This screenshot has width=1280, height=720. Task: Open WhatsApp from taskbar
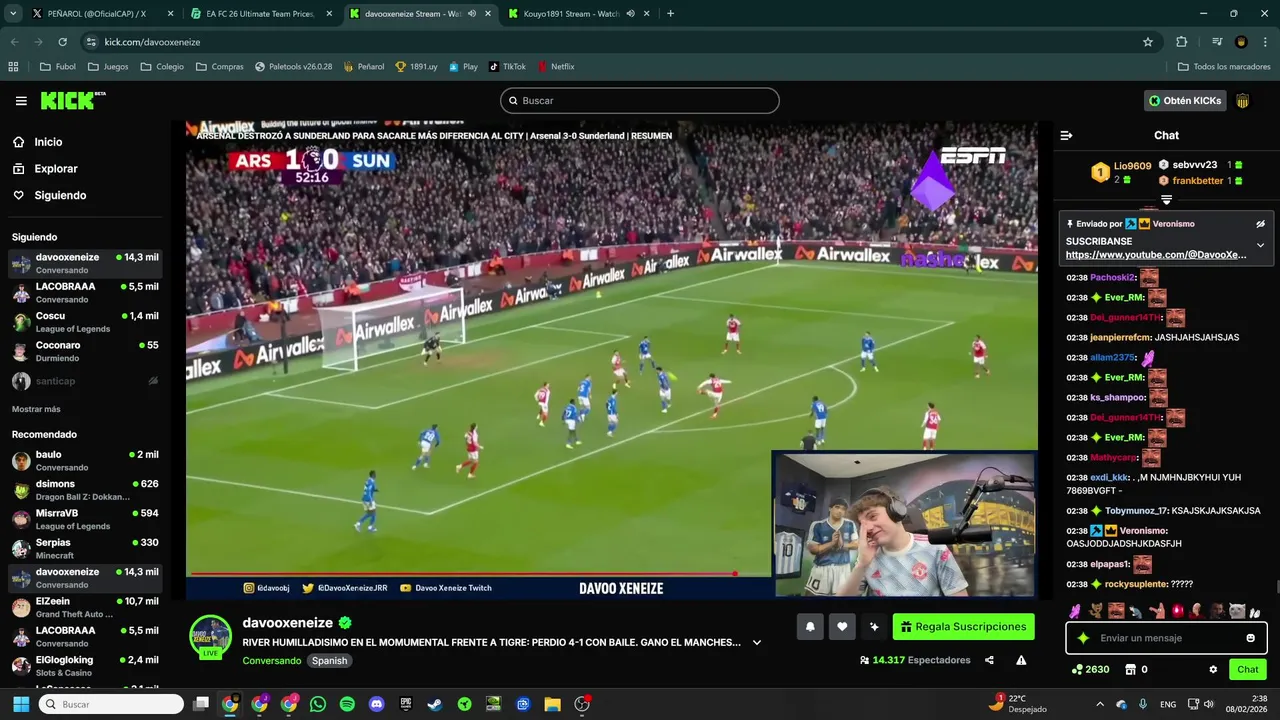[x=318, y=704]
